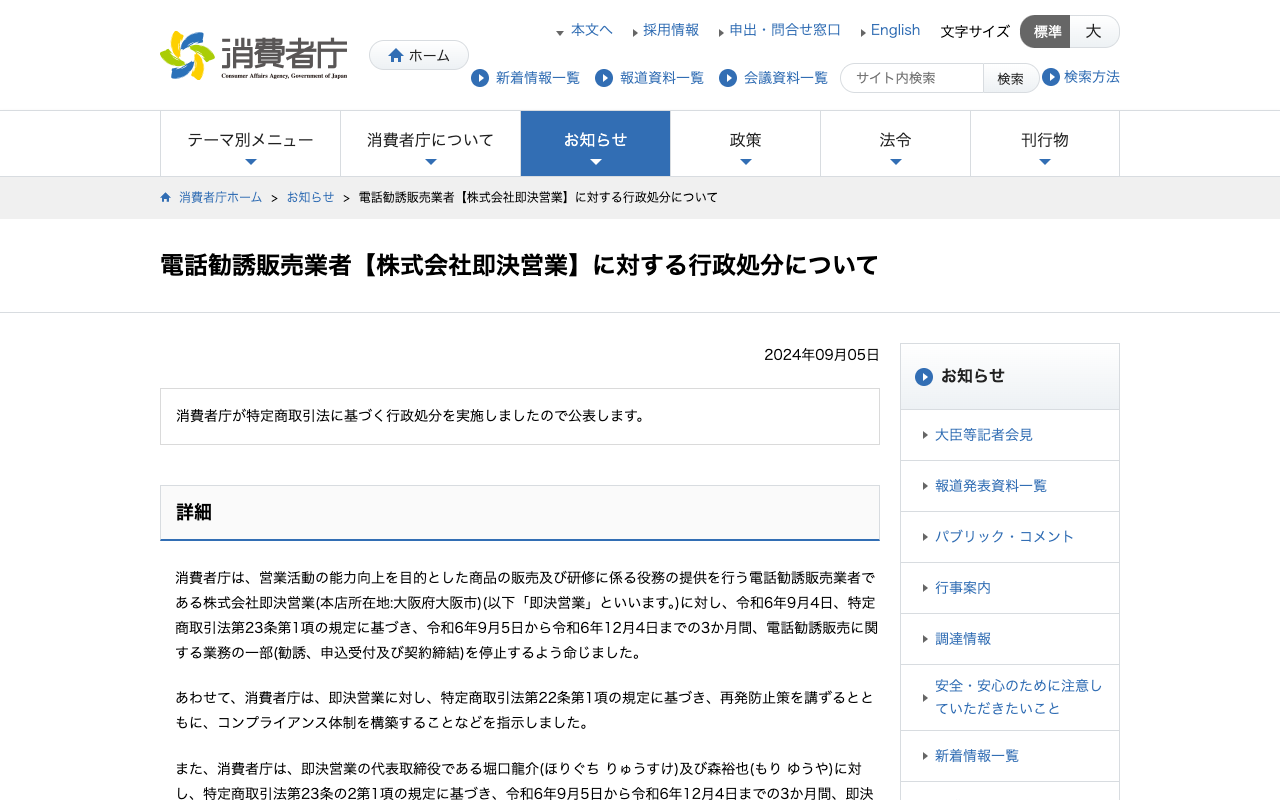This screenshot has width=1280, height=800.
Task: Go to 消費者庁ホーム breadcrumb
Action: 220,197
